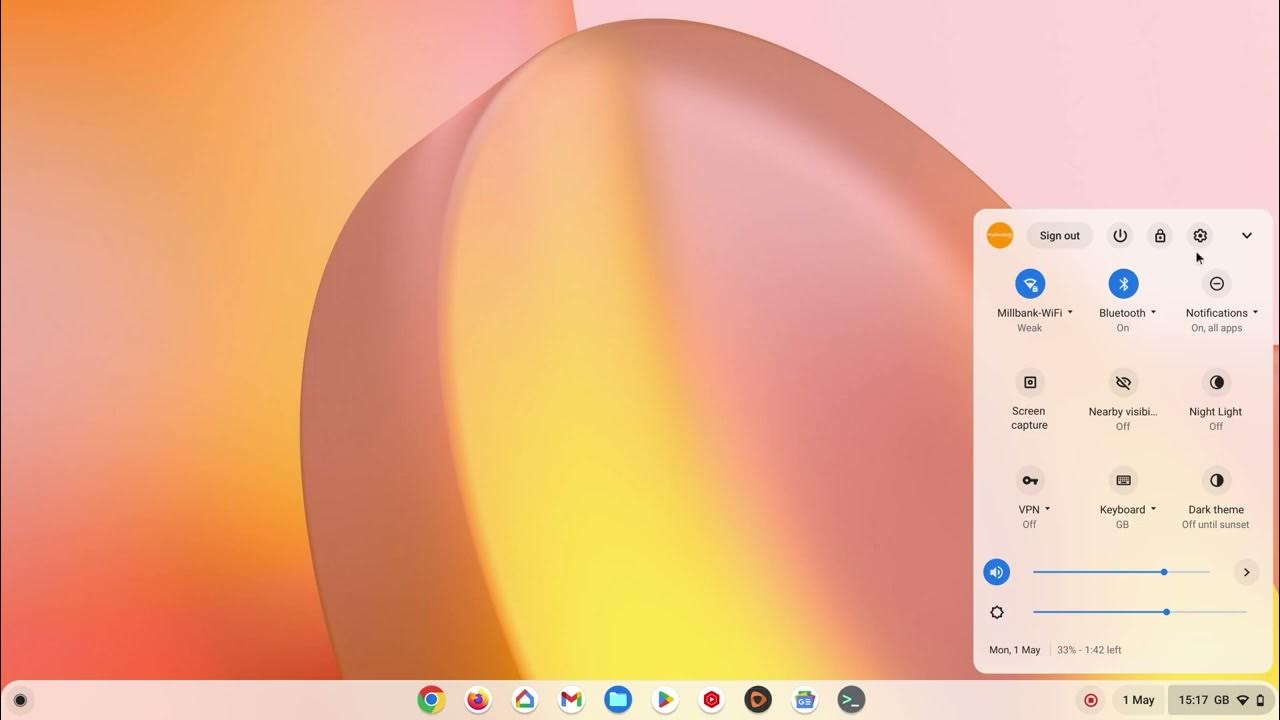Viewport: 1280px width, 720px height.
Task: Toggle Nearby visibility
Action: click(1123, 383)
